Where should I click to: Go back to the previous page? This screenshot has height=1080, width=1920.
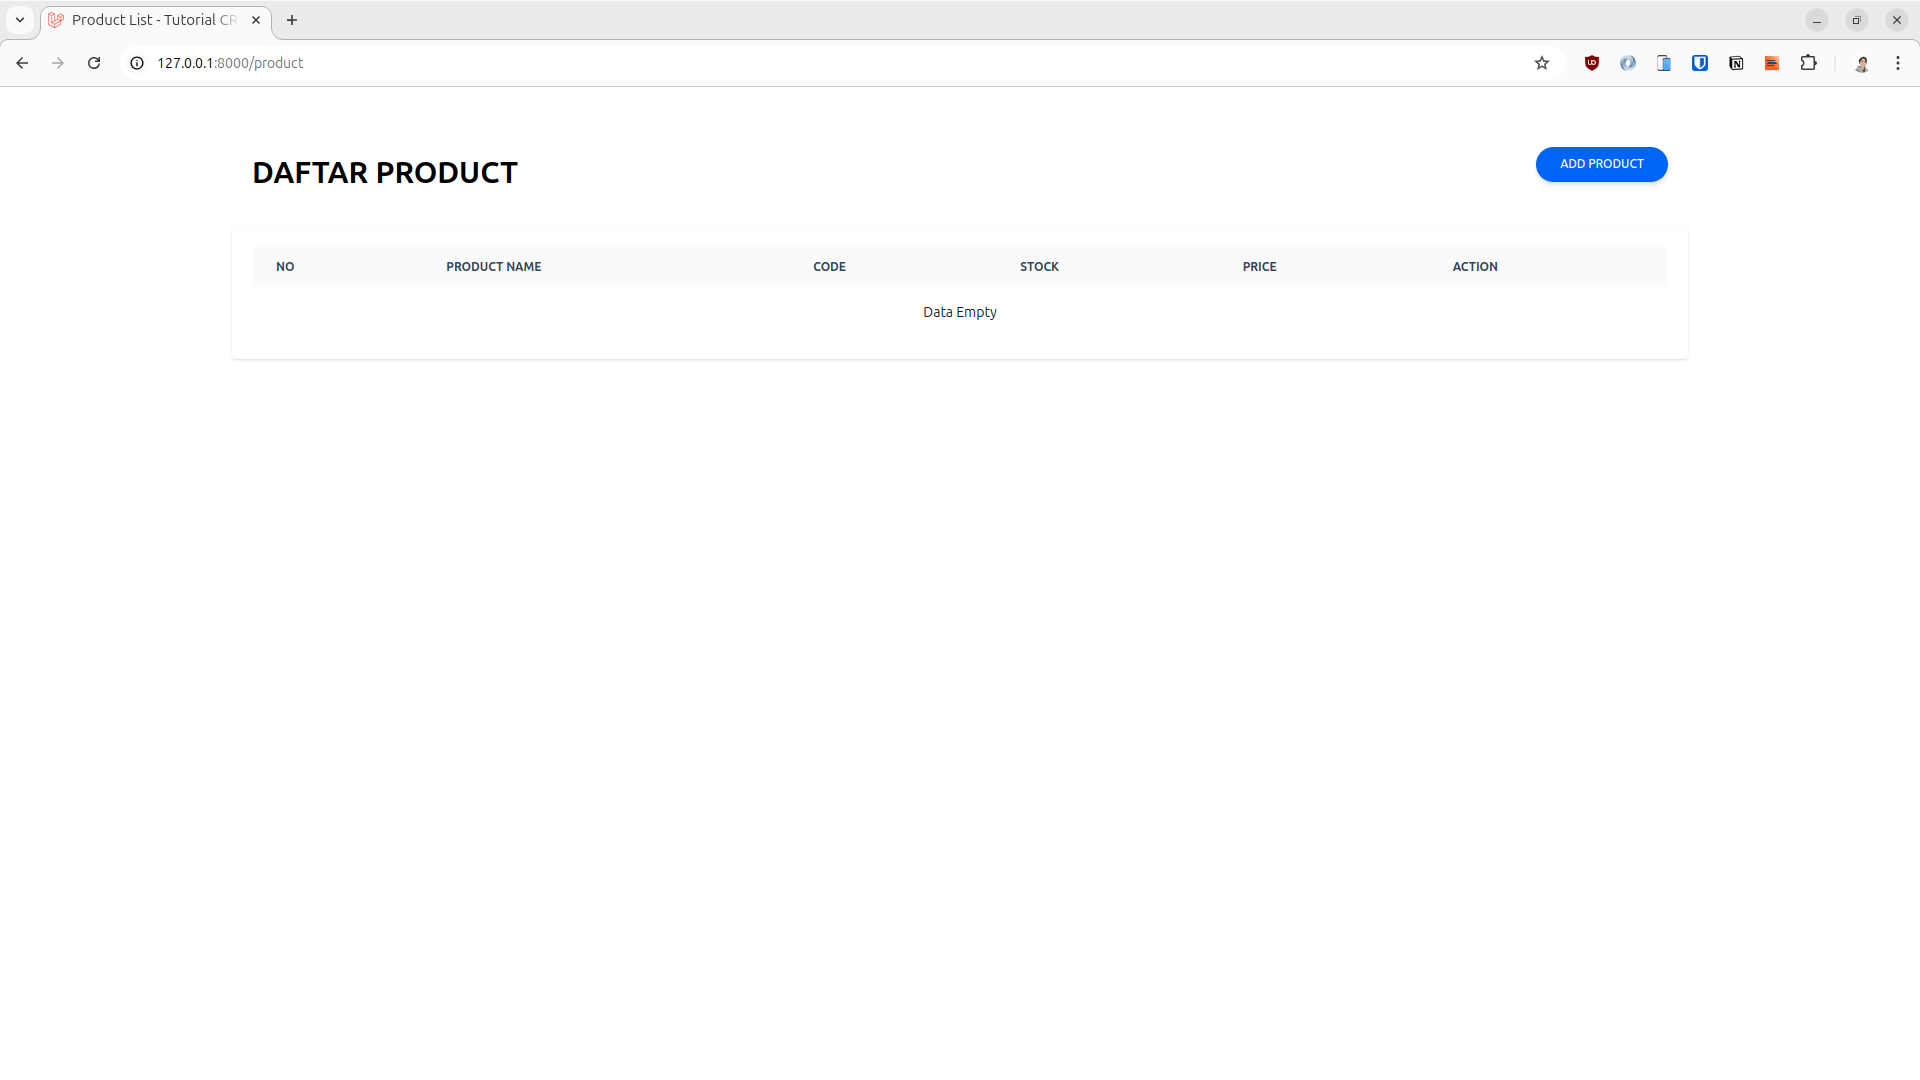coord(22,62)
